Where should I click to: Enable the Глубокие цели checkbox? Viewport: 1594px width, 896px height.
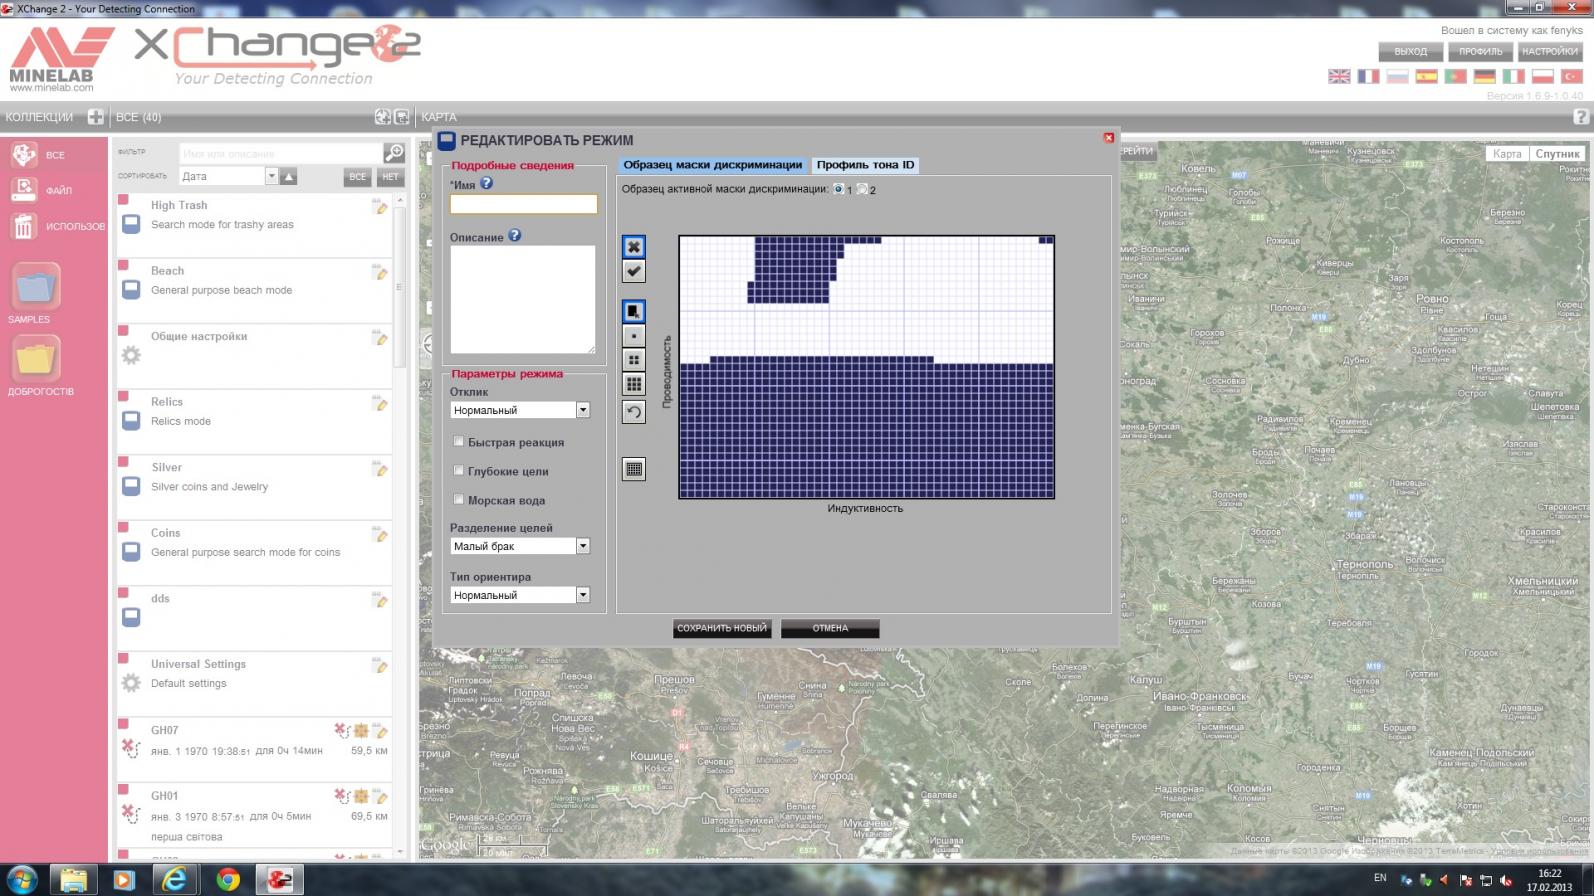459,470
